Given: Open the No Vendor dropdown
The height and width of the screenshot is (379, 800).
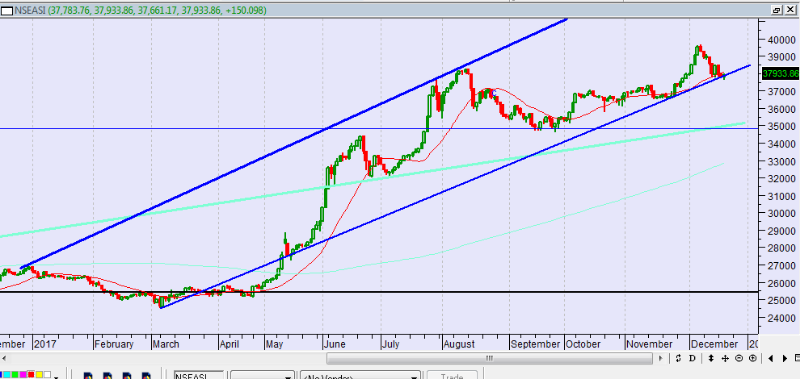Looking at the screenshot, I should click(x=360, y=375).
